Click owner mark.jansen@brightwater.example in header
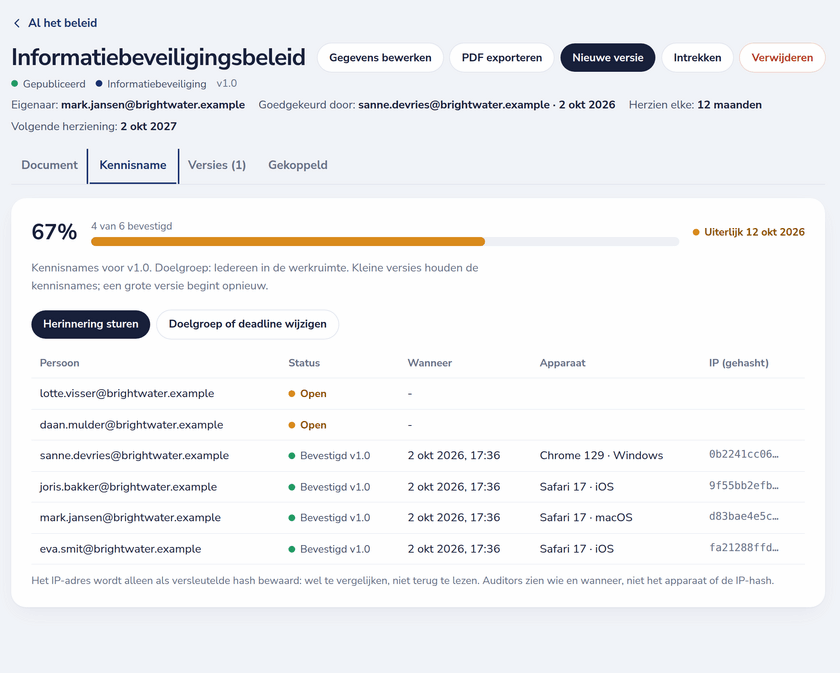Viewport: 840px width, 673px height. [153, 105]
